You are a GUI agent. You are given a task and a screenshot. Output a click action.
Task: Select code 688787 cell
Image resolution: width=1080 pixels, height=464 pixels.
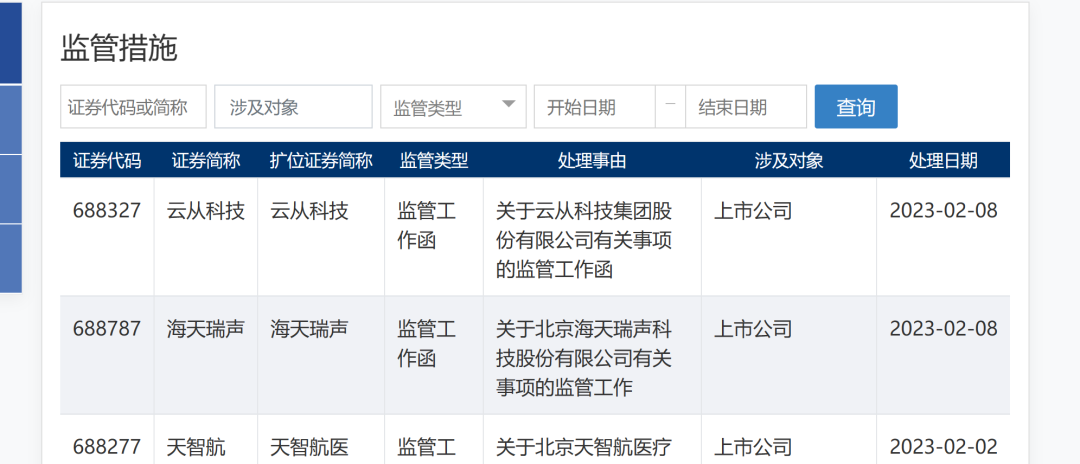107,328
